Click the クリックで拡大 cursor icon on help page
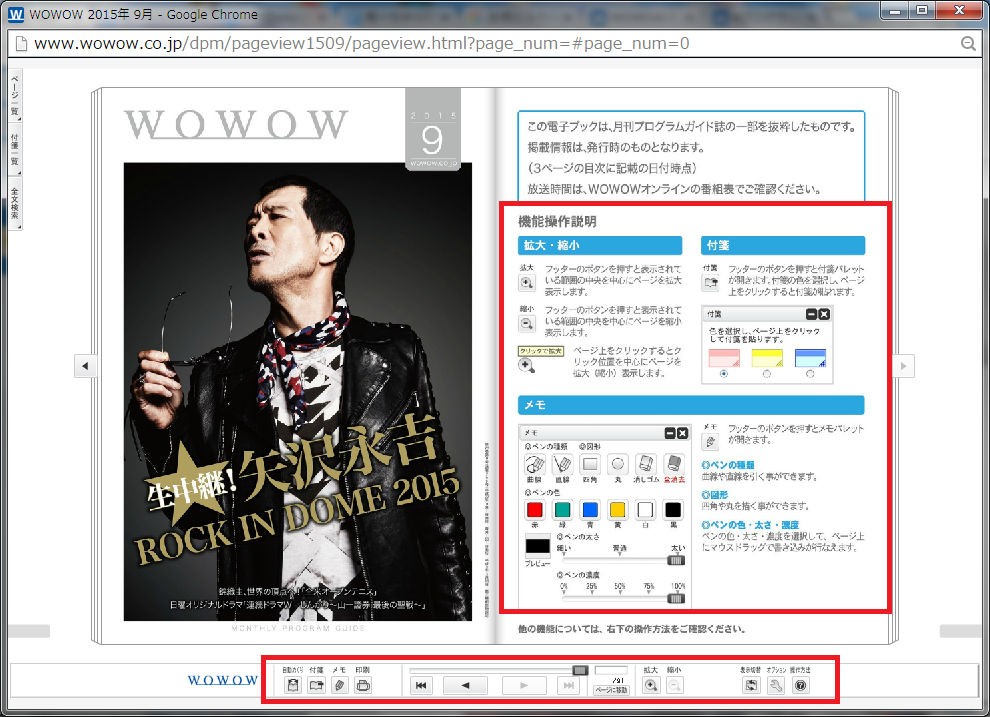The image size is (990, 717). point(526,365)
